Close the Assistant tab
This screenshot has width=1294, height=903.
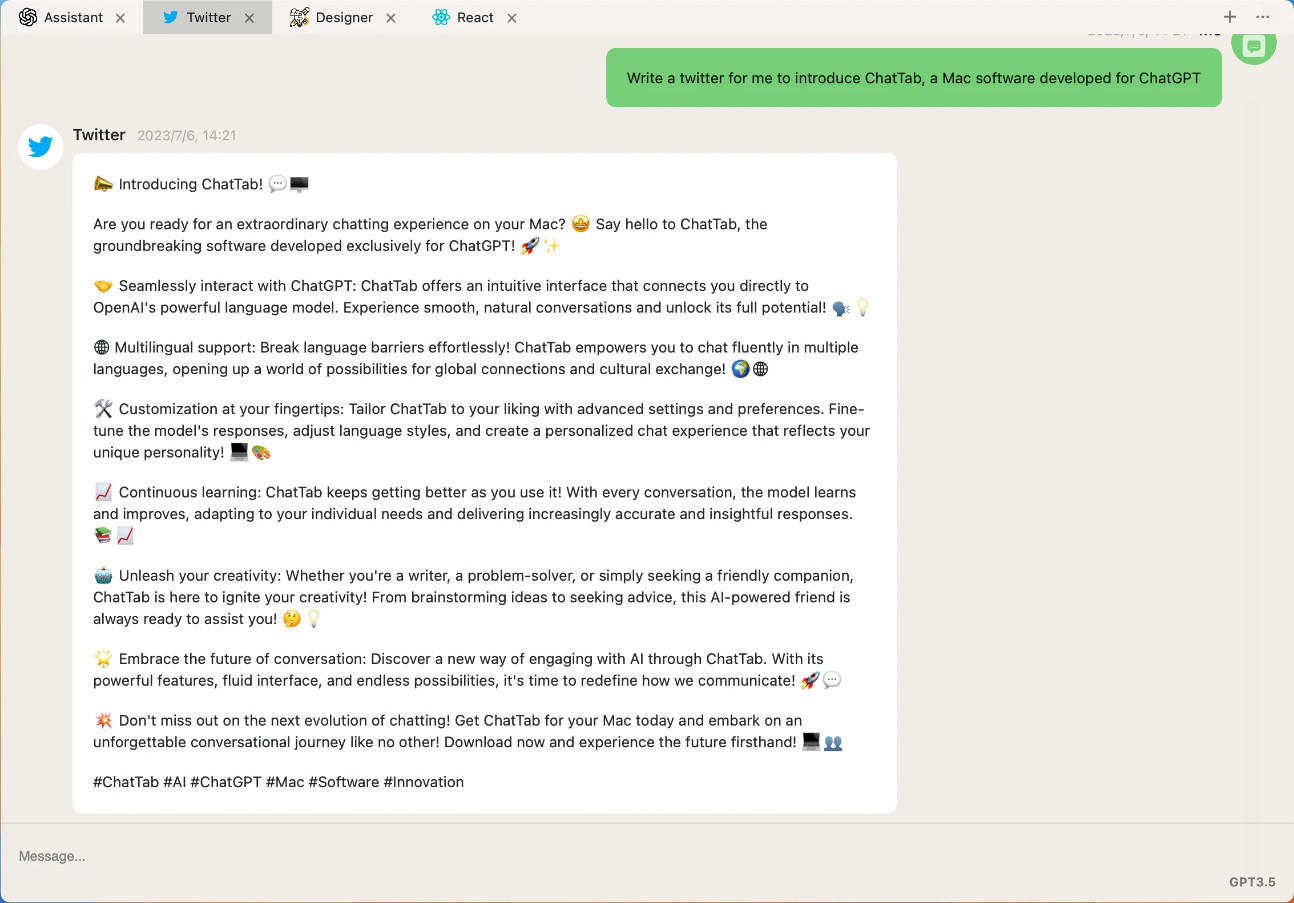point(121,18)
